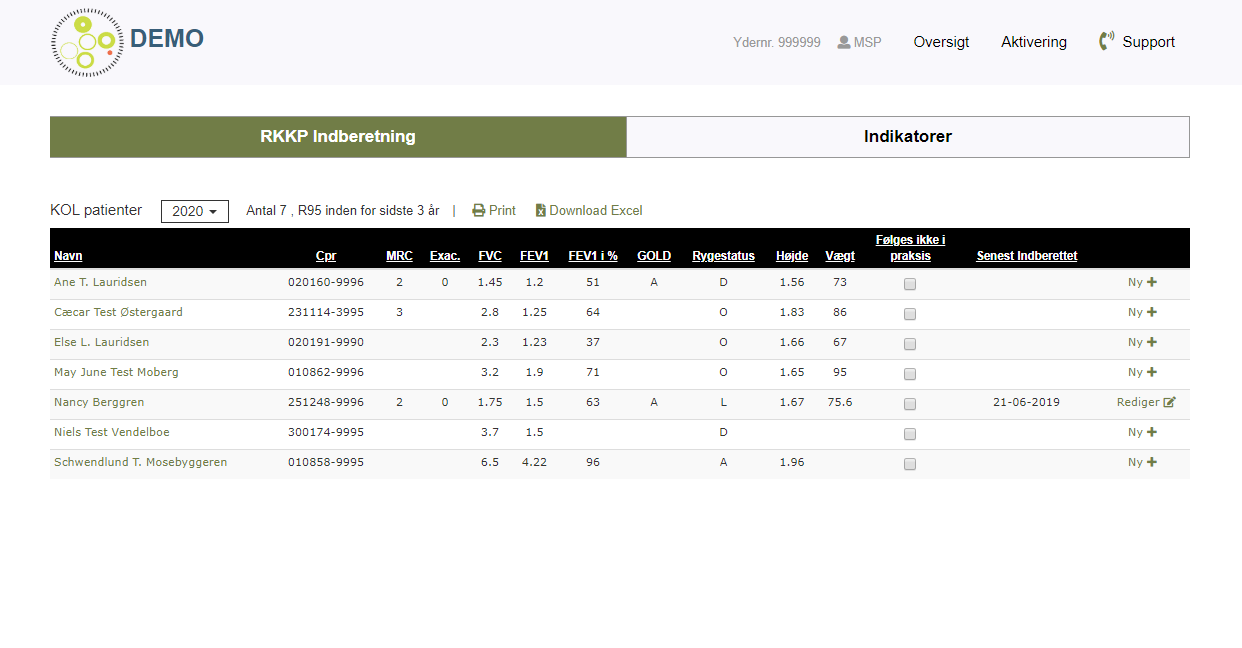Click plus icon for Ane T. Lauridsen
The height and width of the screenshot is (648, 1242).
pyautogui.click(x=1152, y=282)
